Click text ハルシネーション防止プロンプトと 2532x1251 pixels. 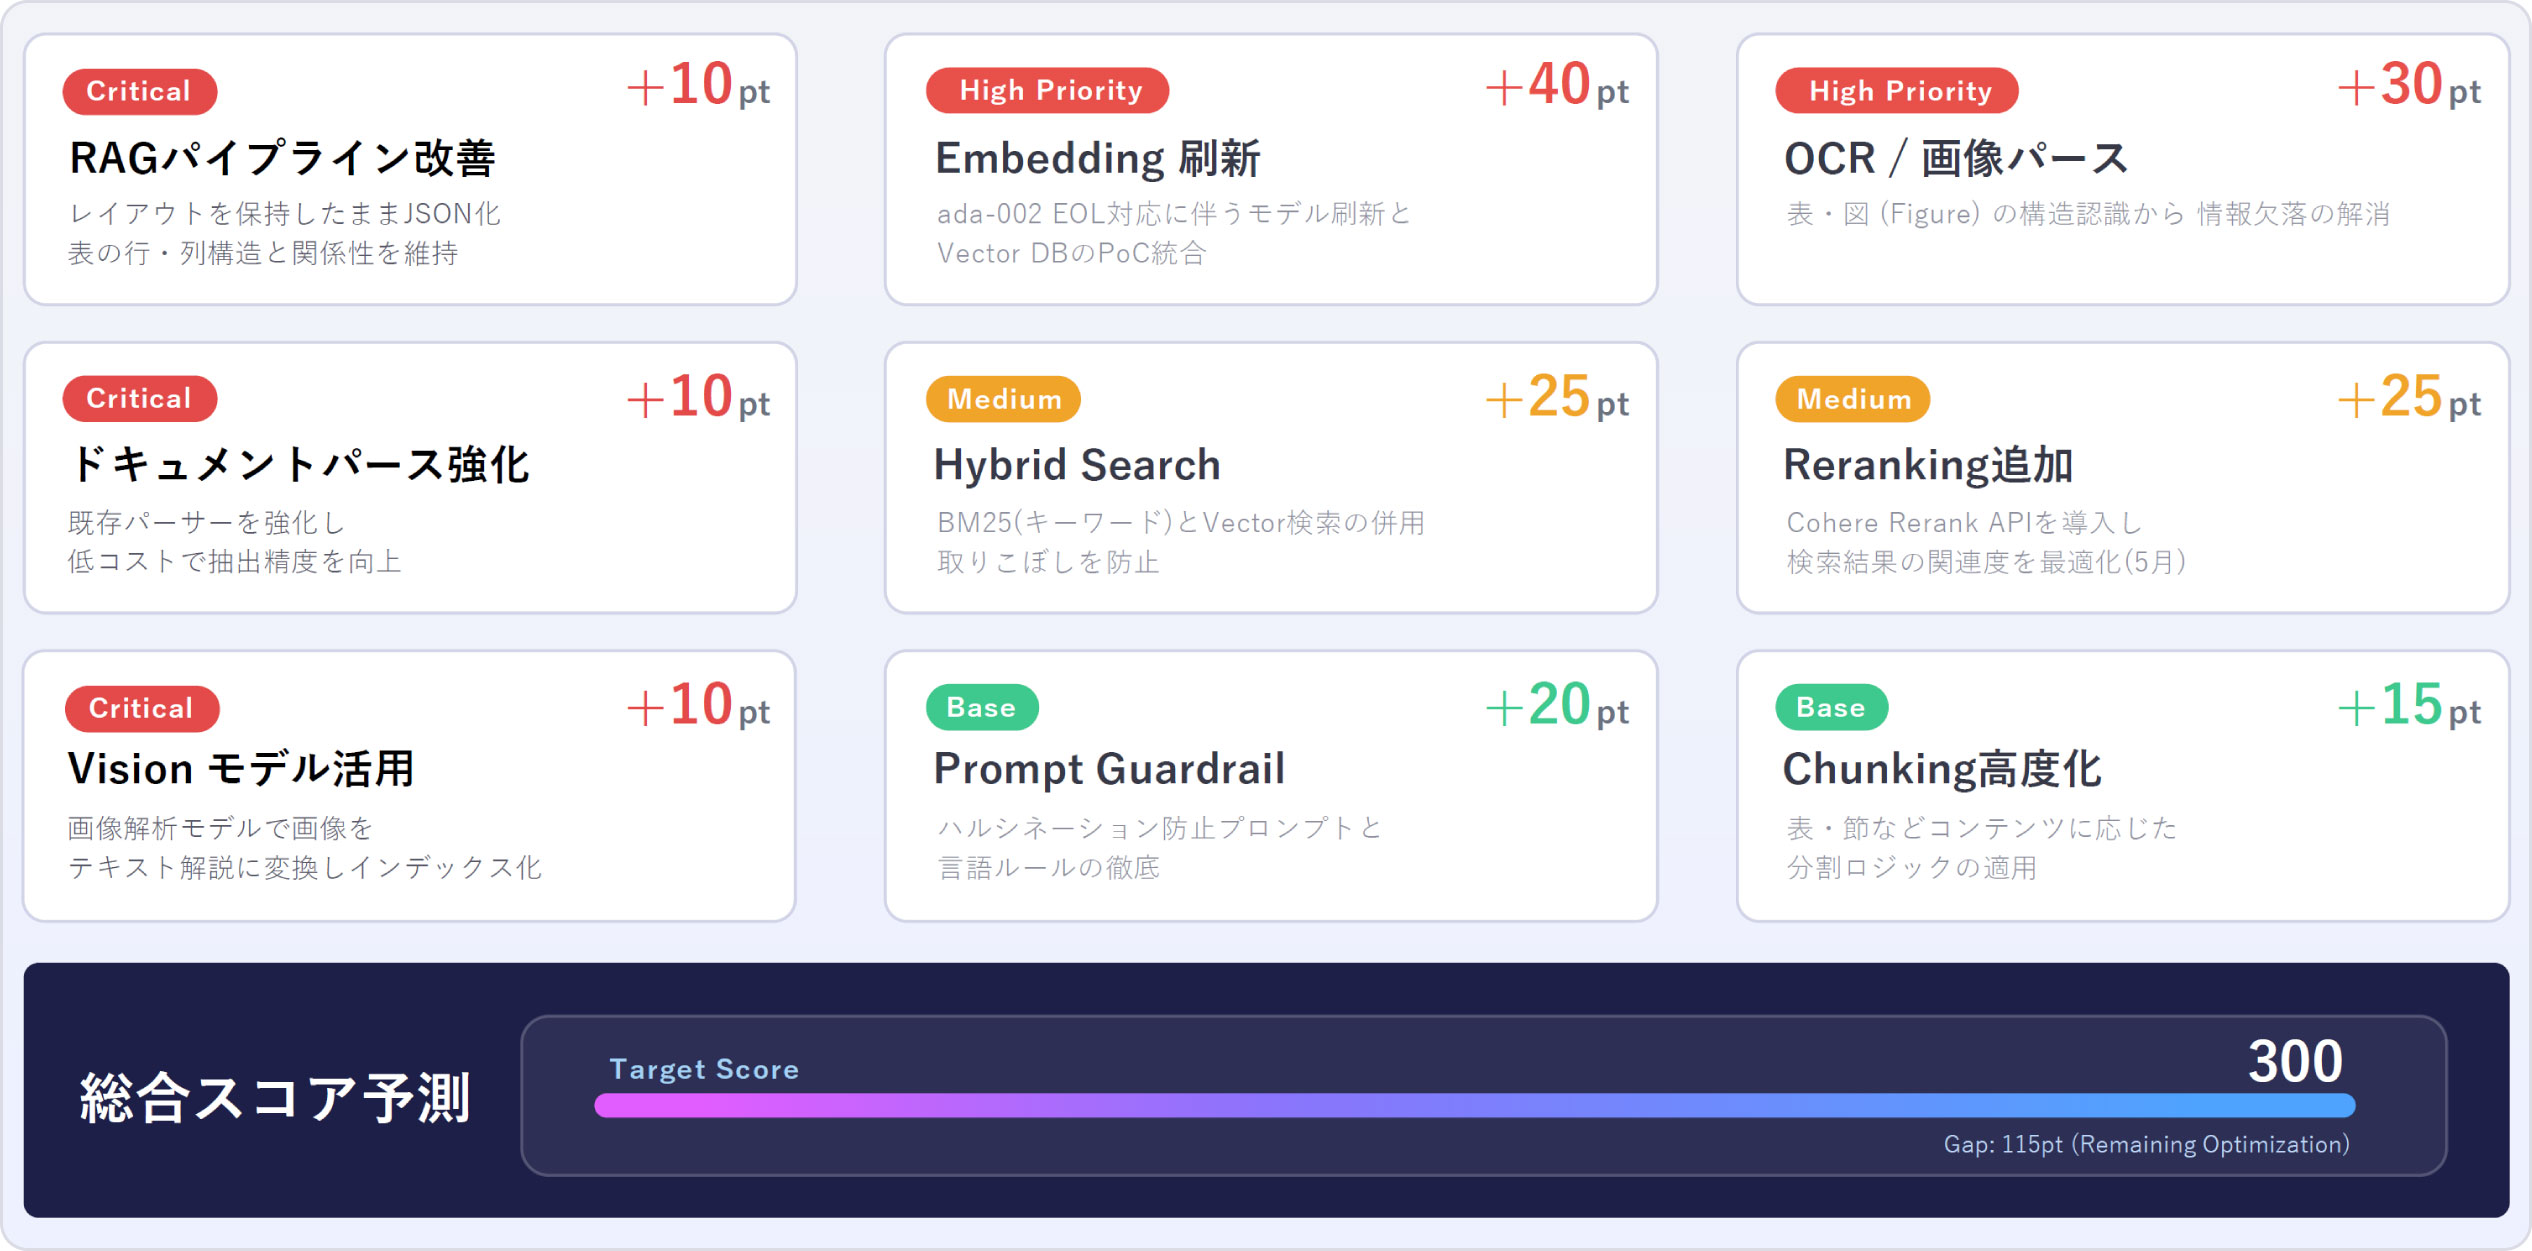(x=1160, y=827)
